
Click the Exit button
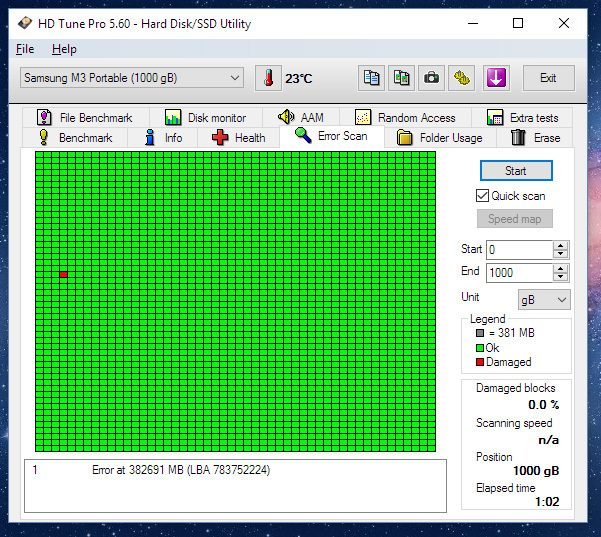pyautogui.click(x=548, y=78)
